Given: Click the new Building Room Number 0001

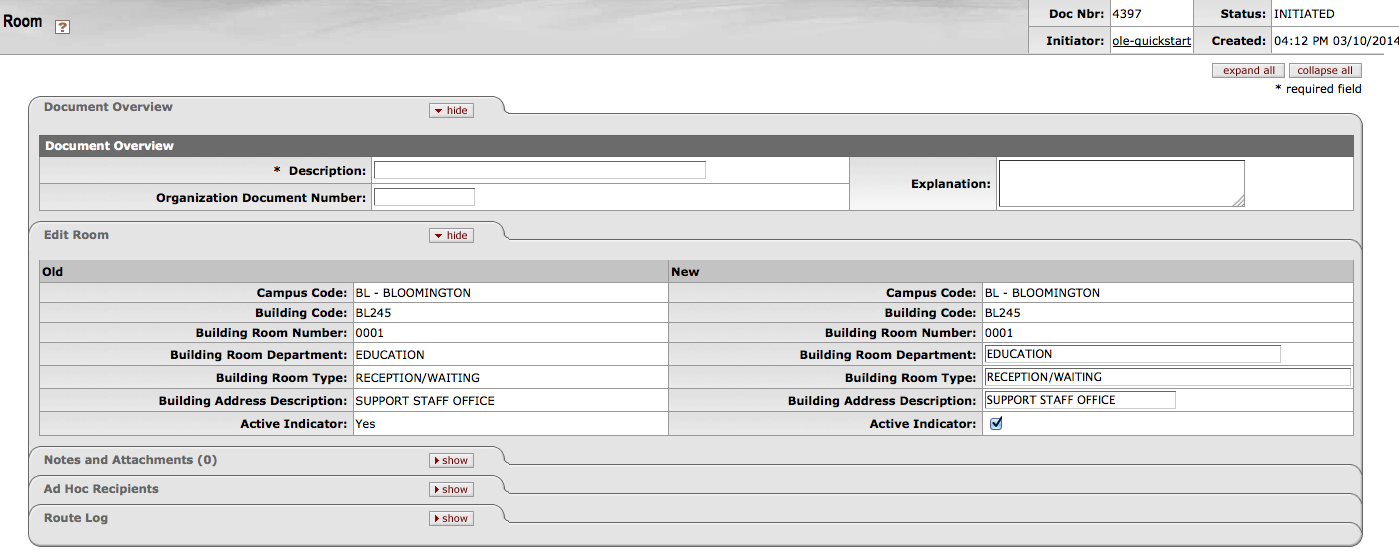Looking at the screenshot, I should [999, 333].
